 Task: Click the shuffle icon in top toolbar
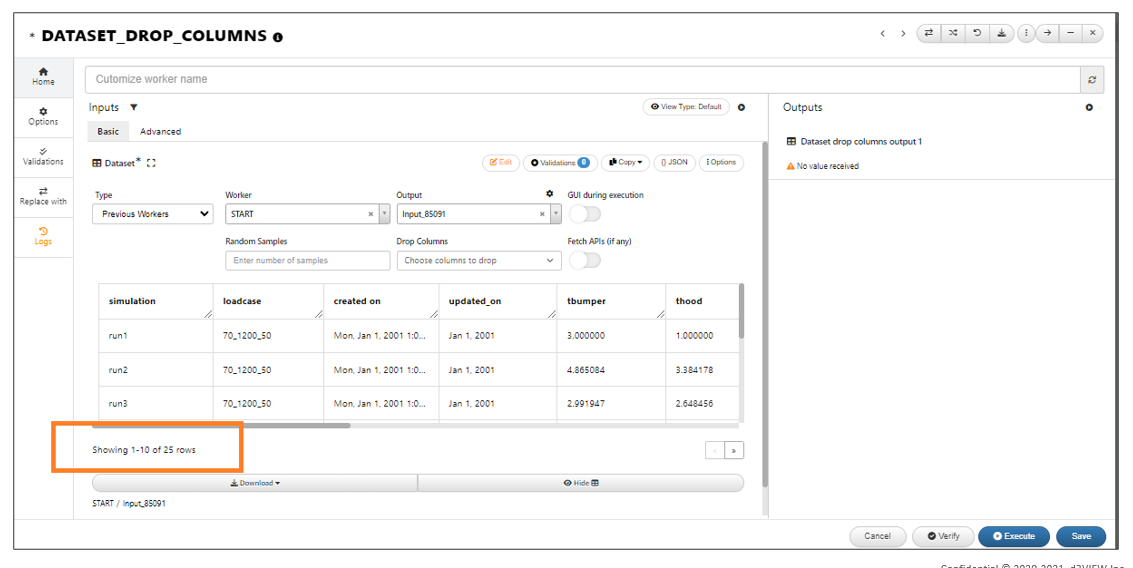click(x=953, y=33)
